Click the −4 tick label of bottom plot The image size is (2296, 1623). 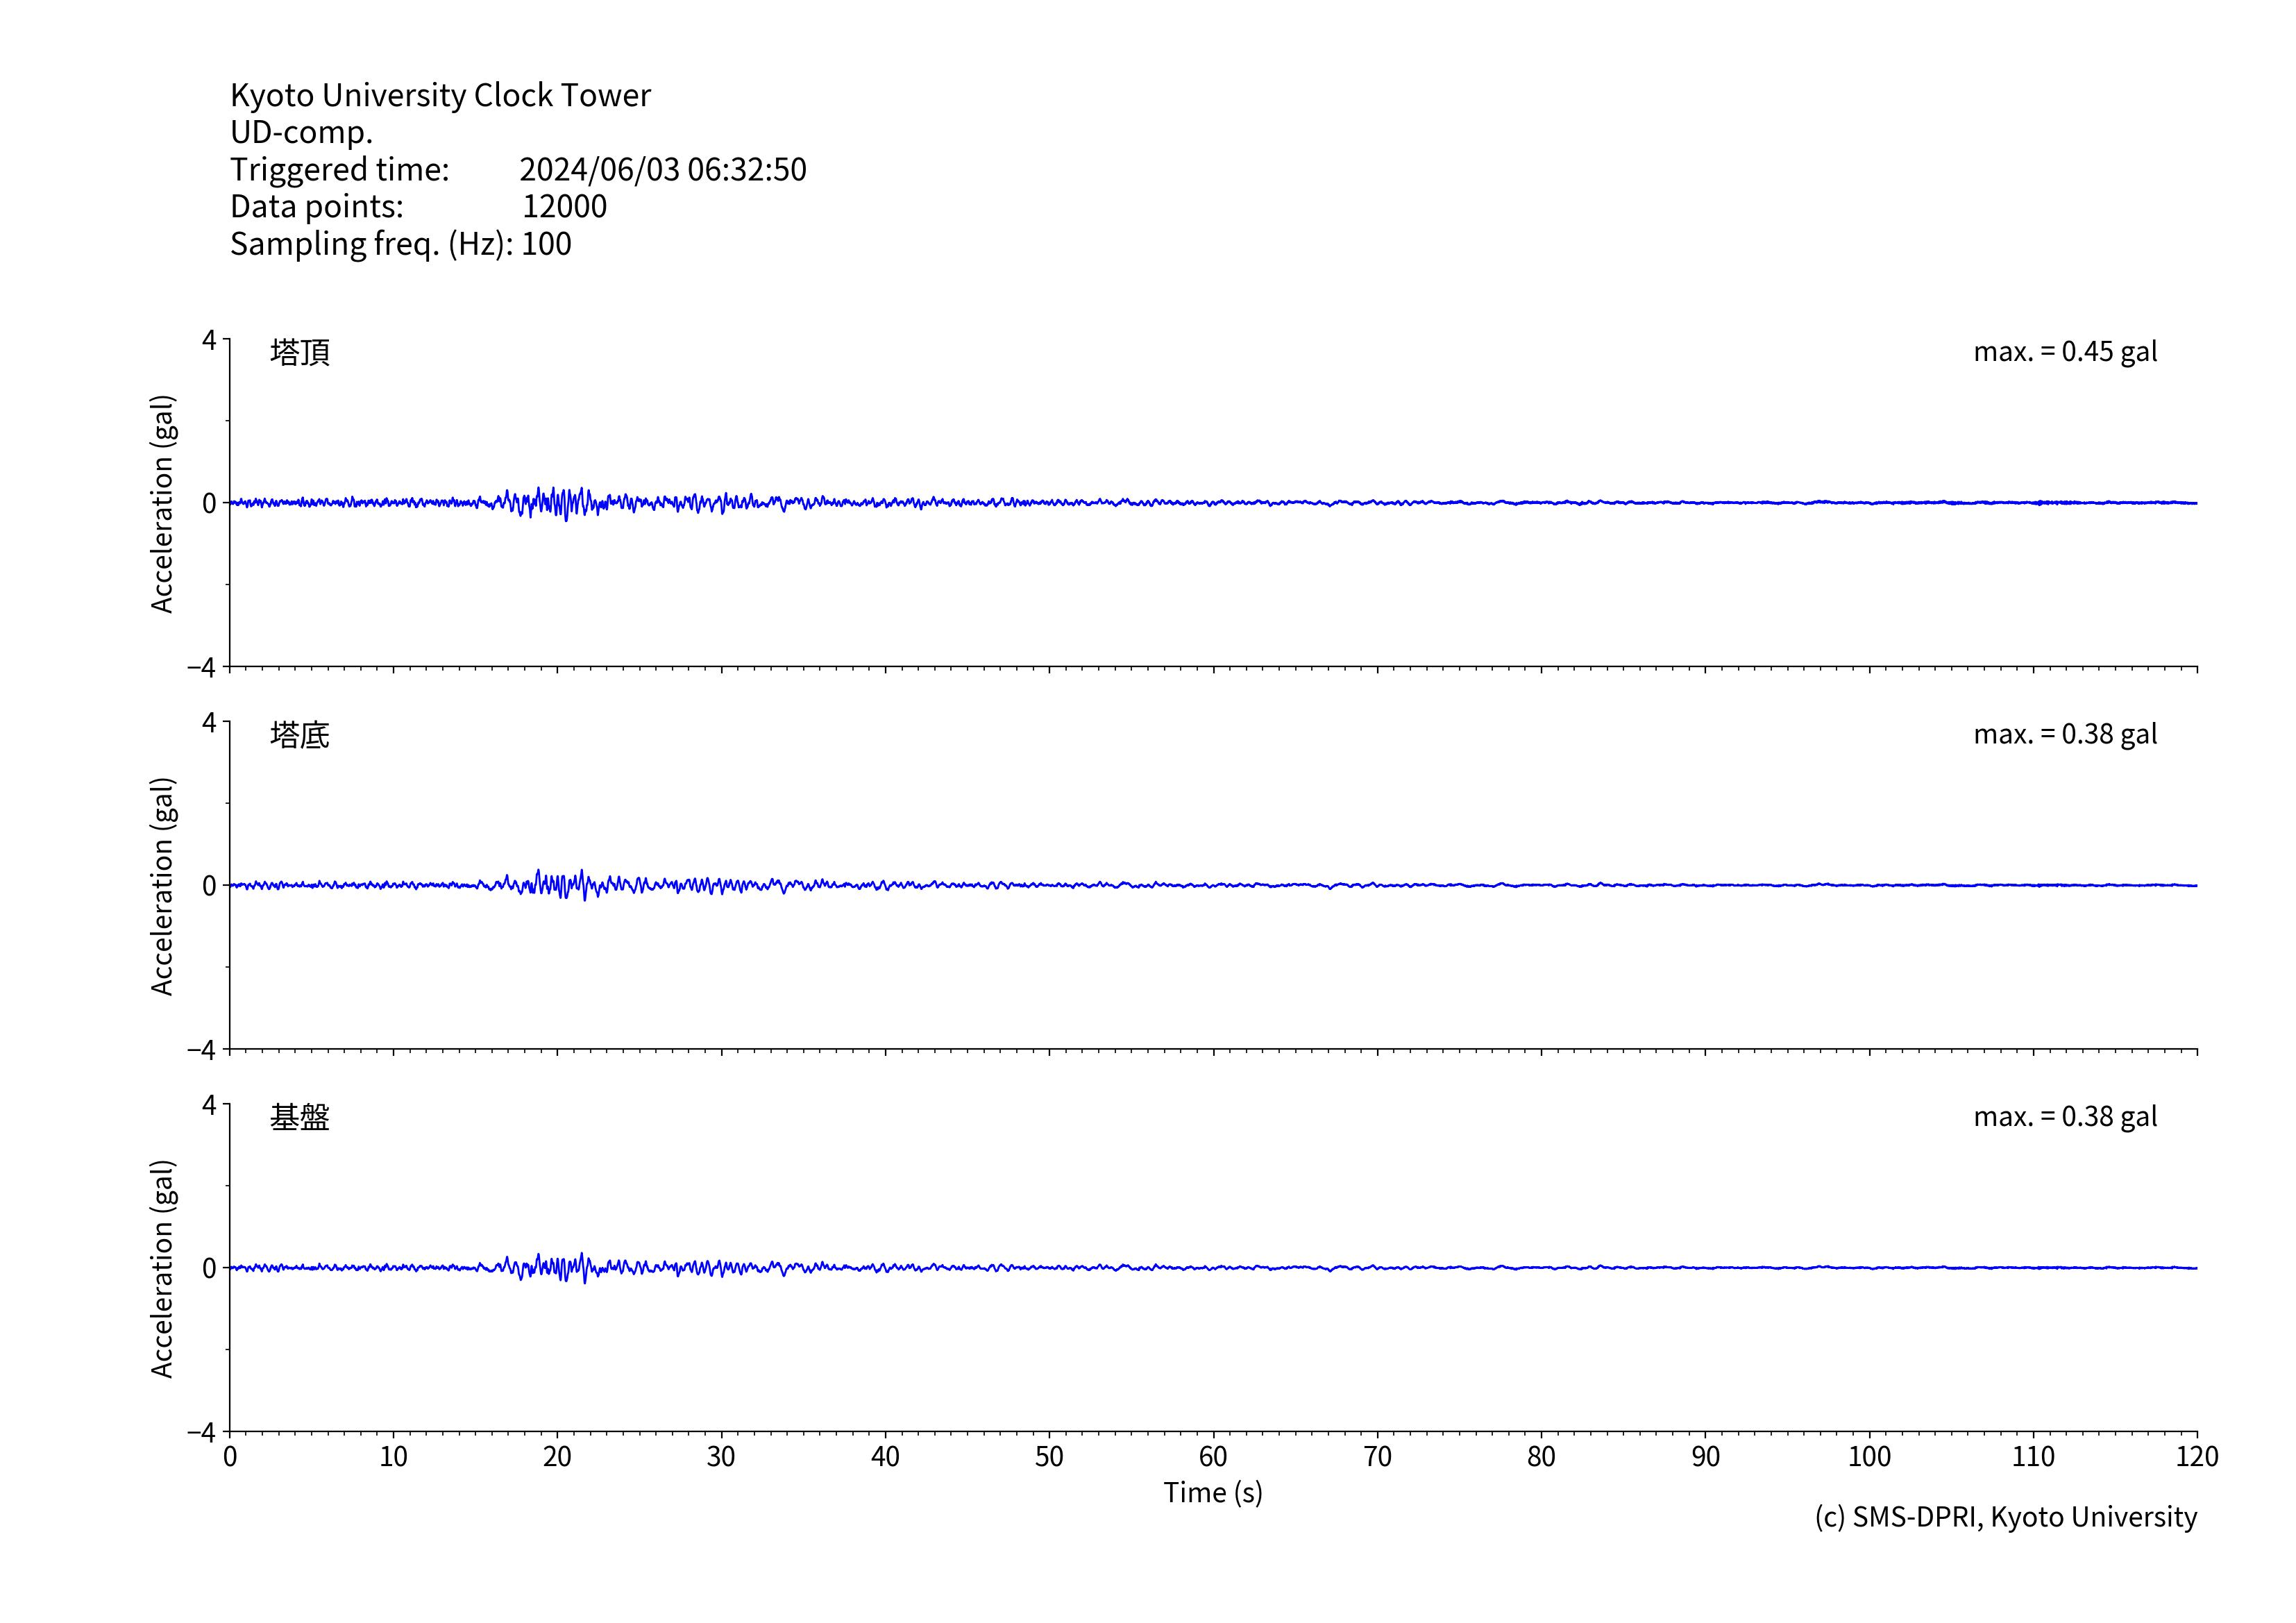[201, 1432]
